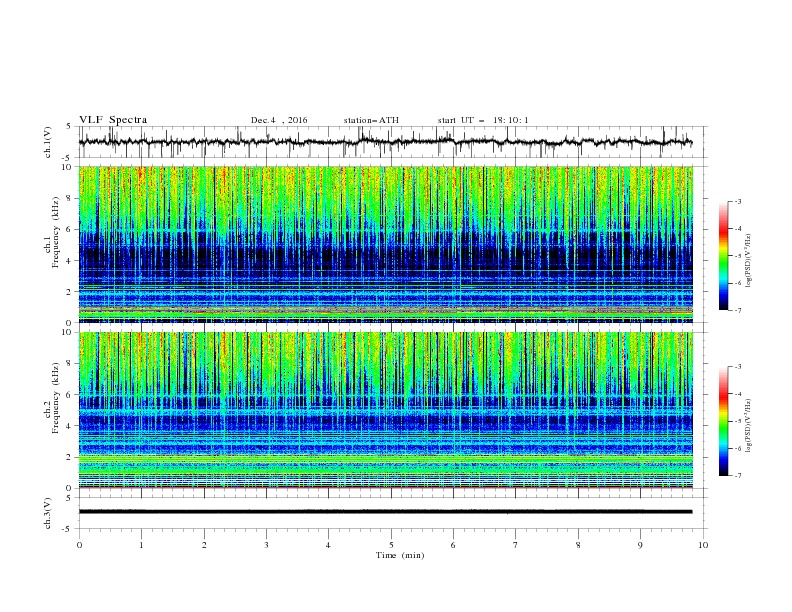Click the "10" kHz tick of ch.1 spectrogram
Viewport: 792px width, 612px height.
coord(68,167)
